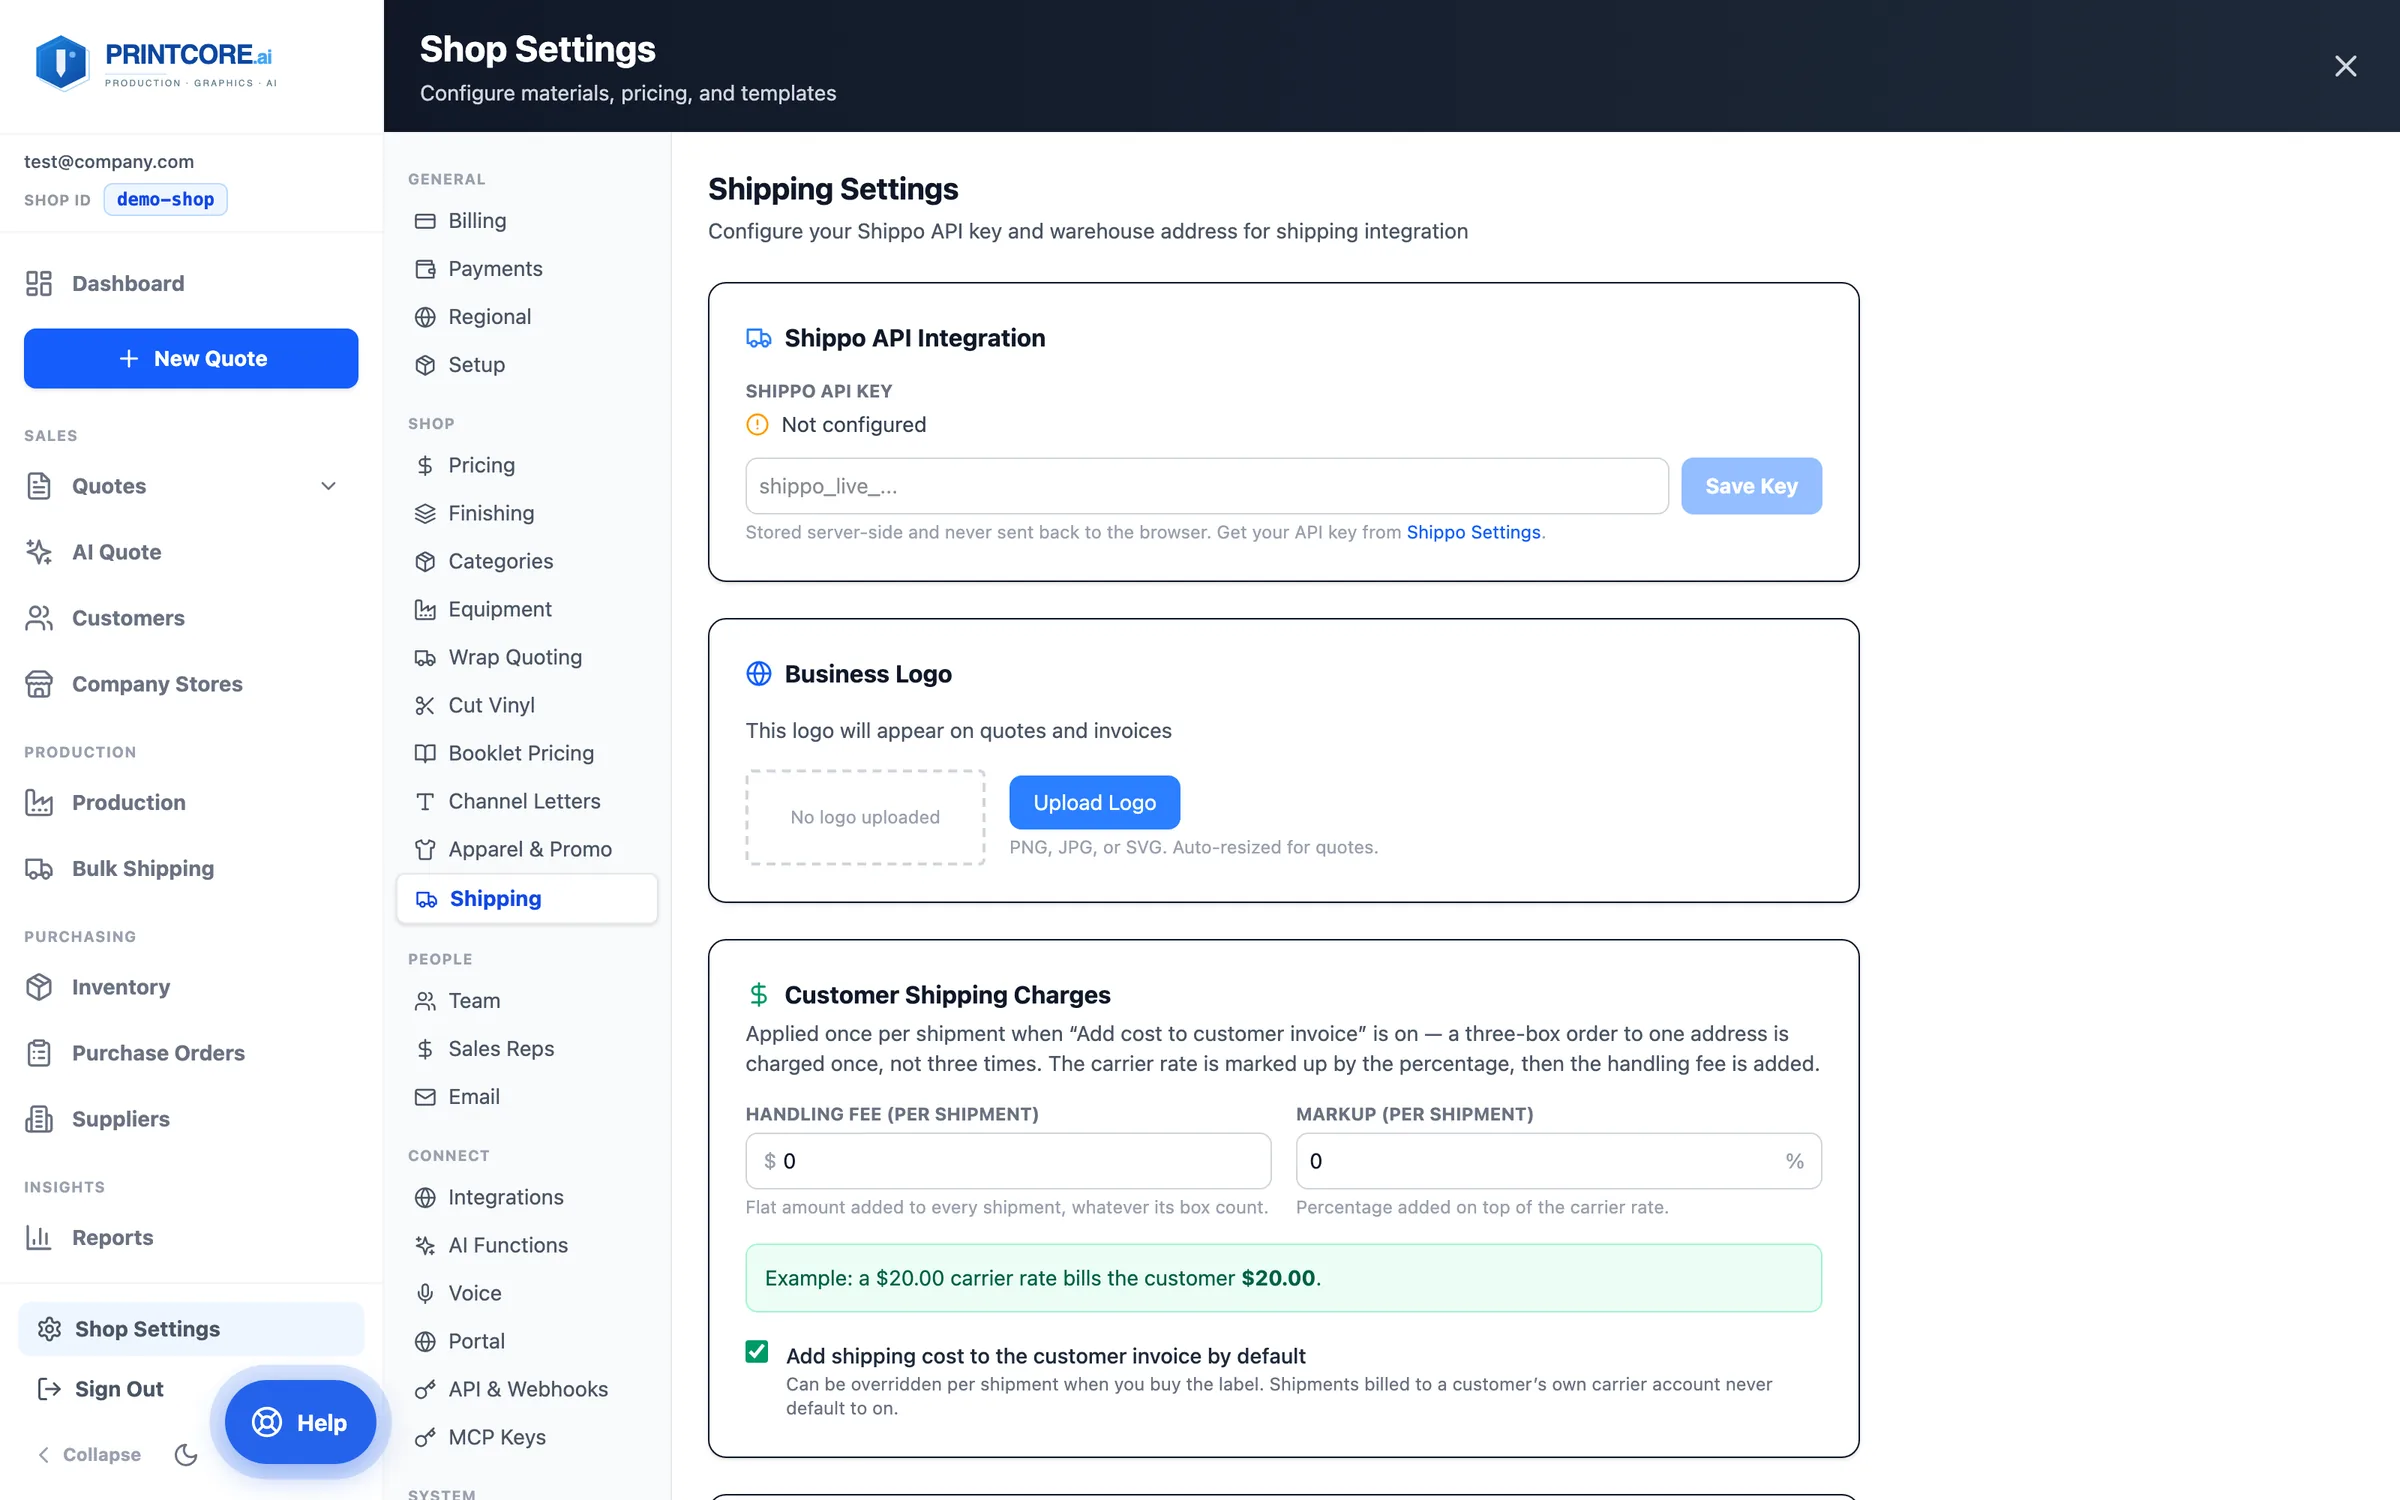Click the Upload Logo button
Screen dimensions: 2400x1500
point(1094,802)
